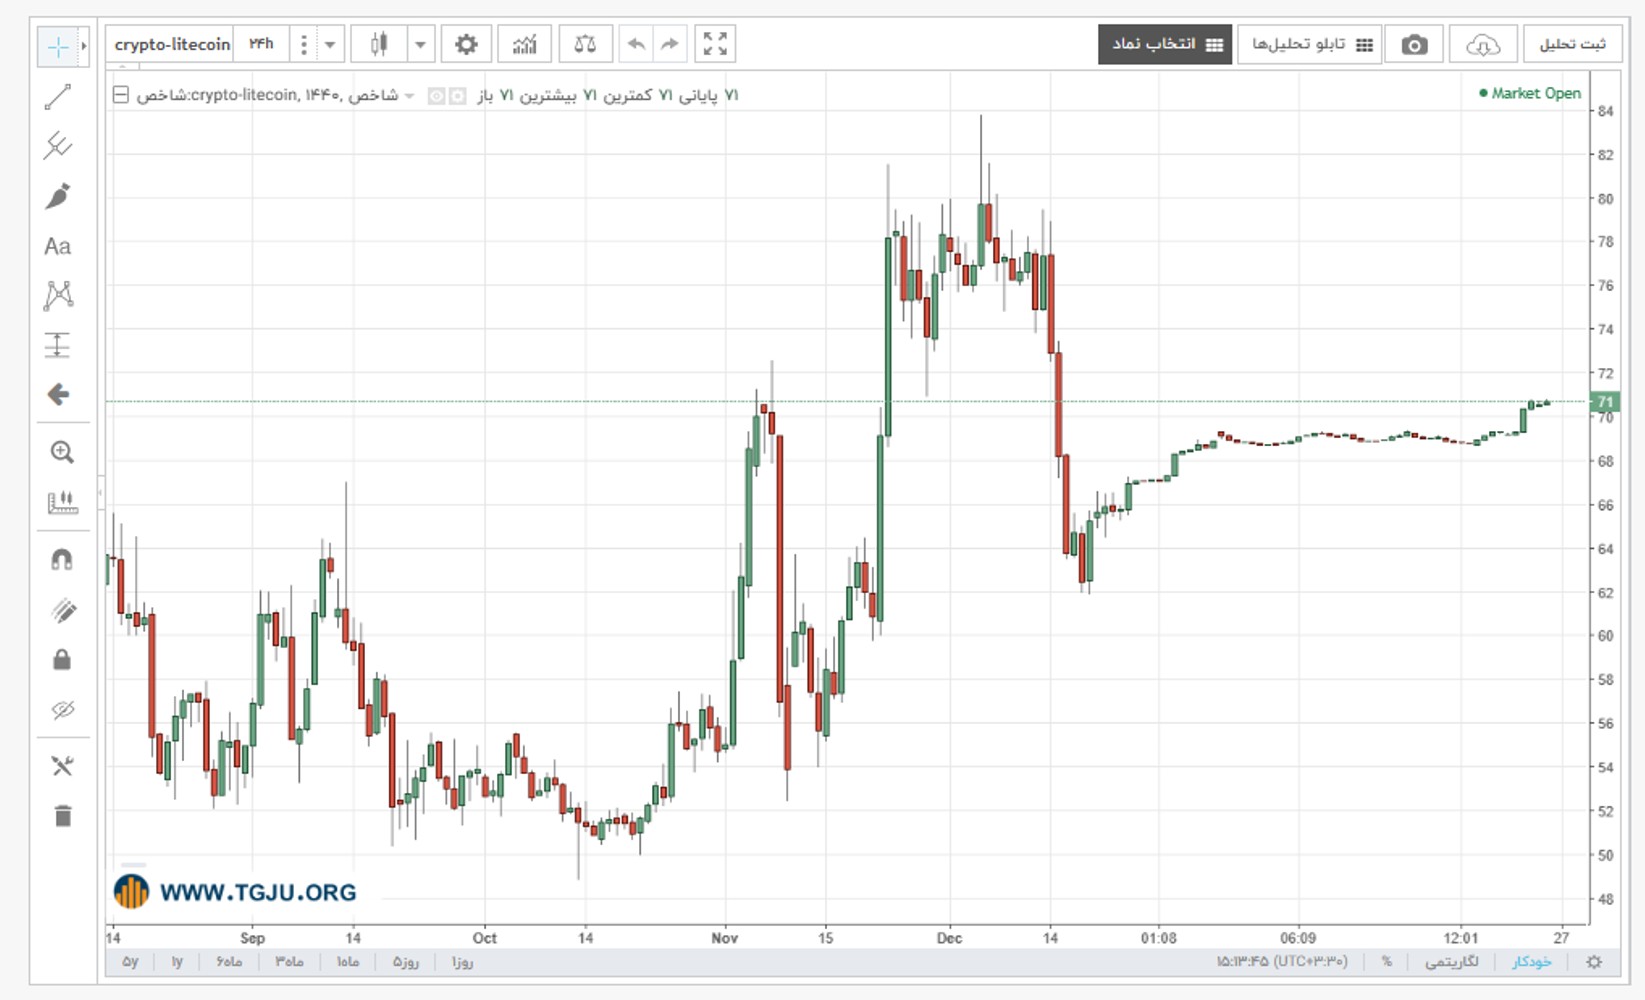The height and width of the screenshot is (1000, 1645).
Task: Select the XABCD pattern tool
Action: tap(58, 295)
